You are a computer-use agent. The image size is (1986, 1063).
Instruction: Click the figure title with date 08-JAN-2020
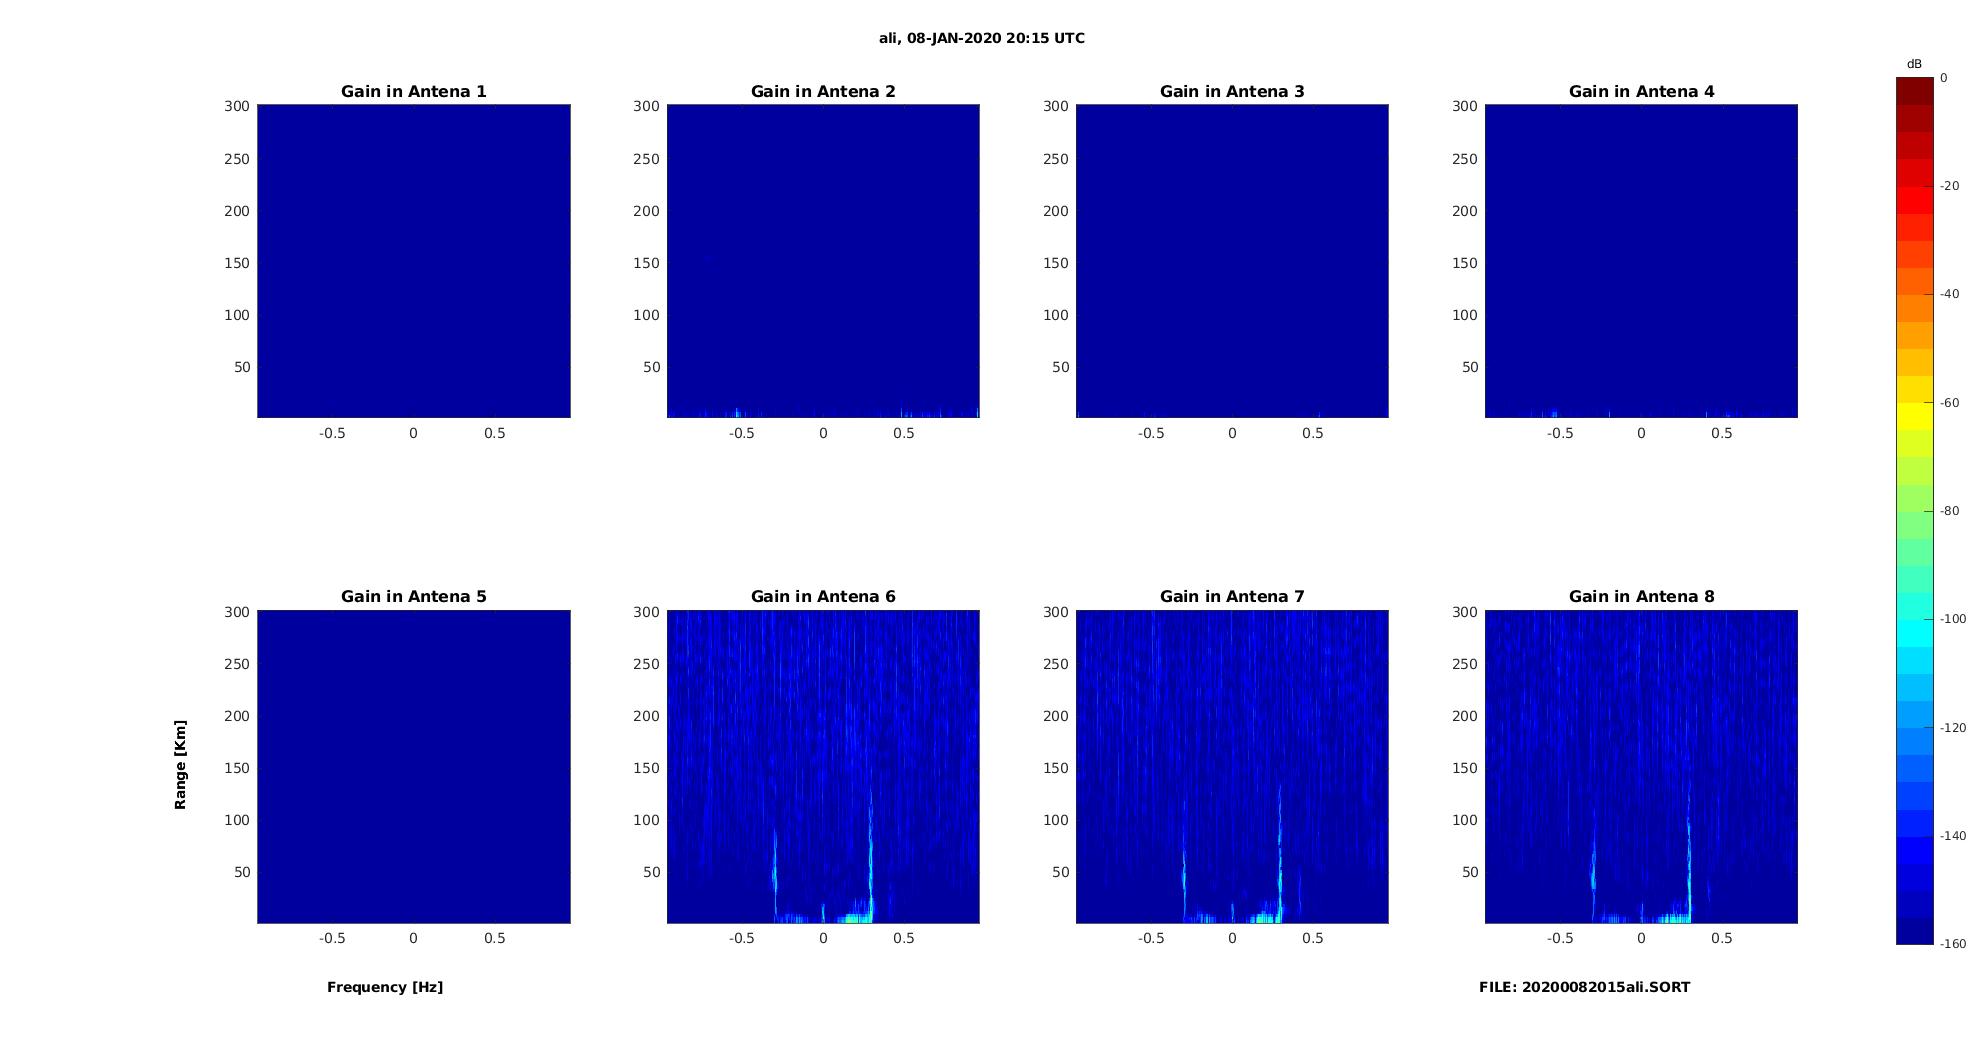point(982,38)
